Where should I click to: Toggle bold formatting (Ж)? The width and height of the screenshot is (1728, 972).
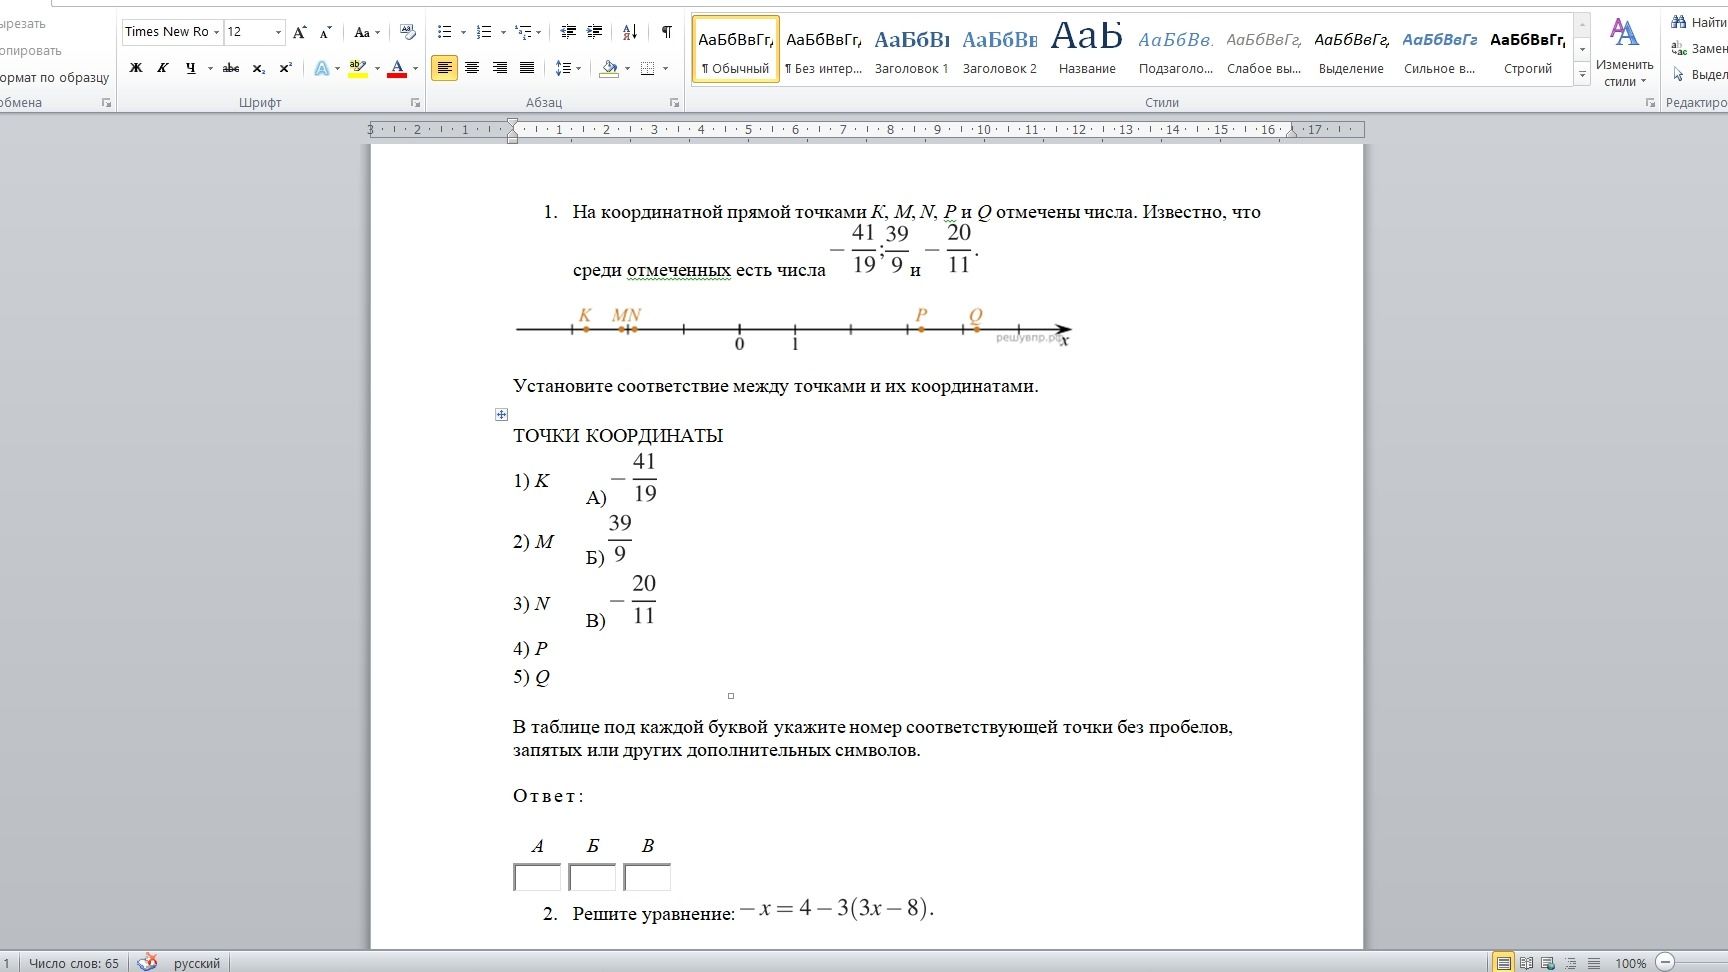[136, 68]
